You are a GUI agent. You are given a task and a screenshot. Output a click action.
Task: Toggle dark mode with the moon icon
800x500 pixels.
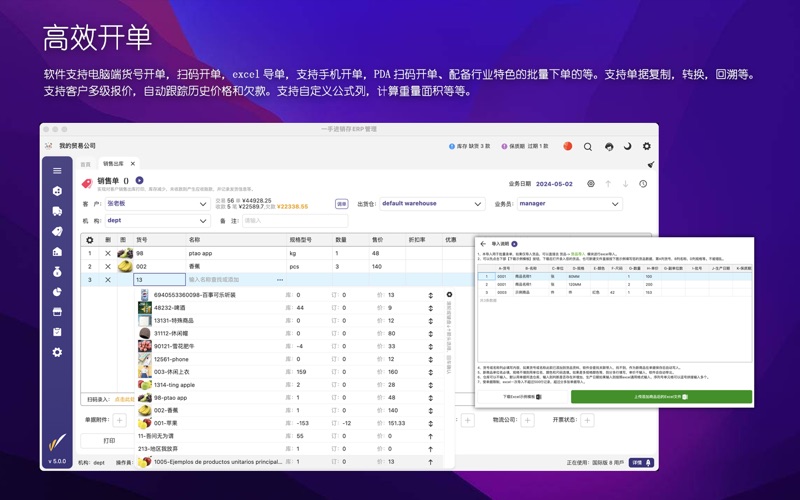pos(627,147)
